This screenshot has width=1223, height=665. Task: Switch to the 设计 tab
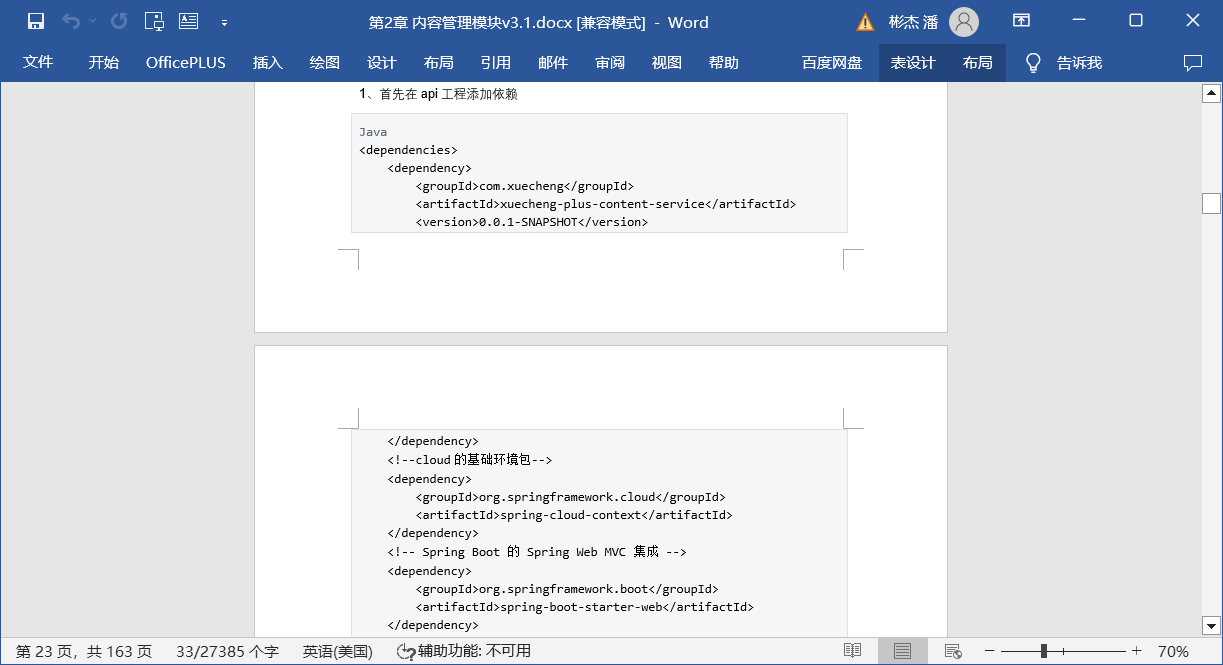pos(382,62)
